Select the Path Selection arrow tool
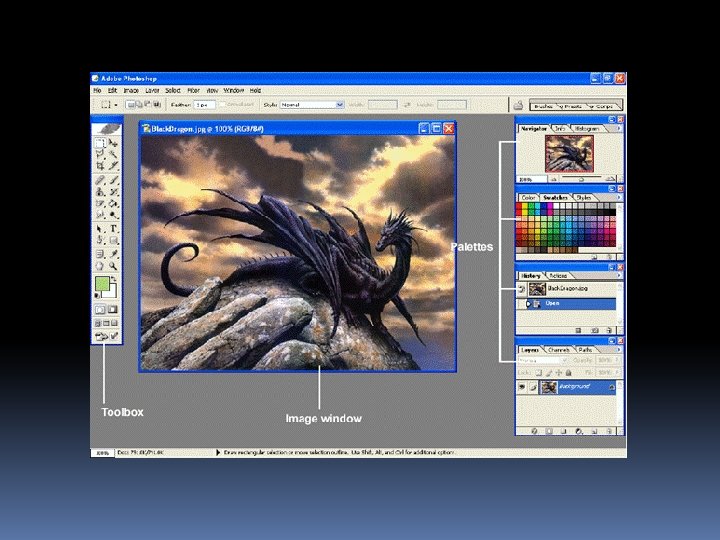The width and height of the screenshot is (720, 540). [100, 228]
